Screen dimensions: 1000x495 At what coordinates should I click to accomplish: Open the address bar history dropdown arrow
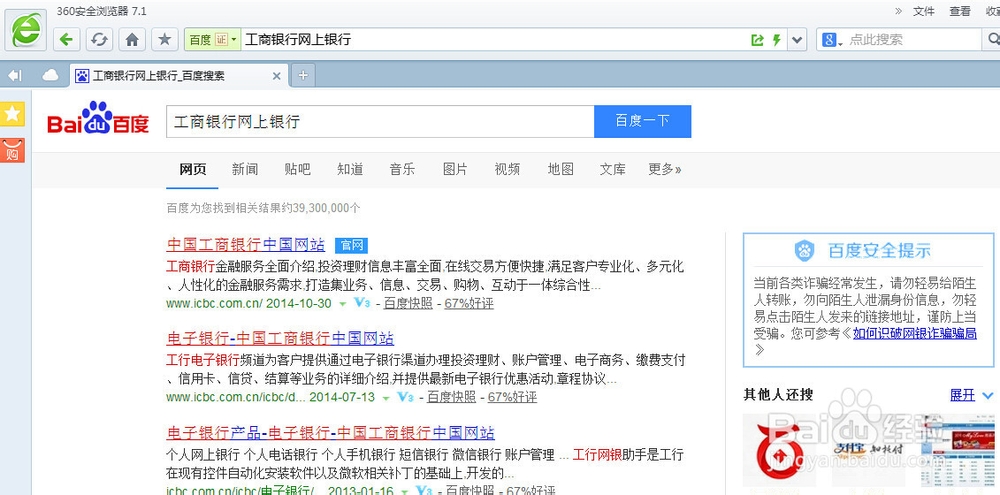coord(797,40)
